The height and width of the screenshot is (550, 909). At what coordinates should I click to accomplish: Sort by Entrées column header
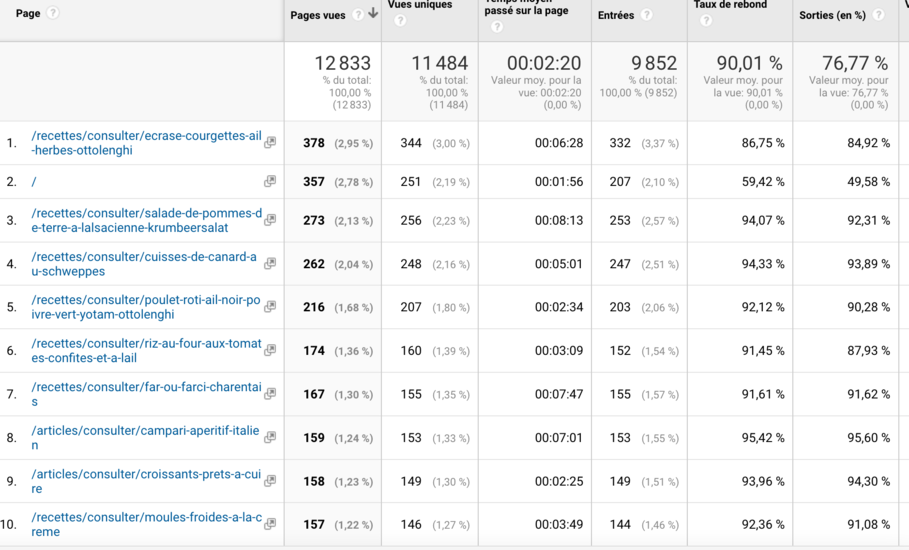615,15
